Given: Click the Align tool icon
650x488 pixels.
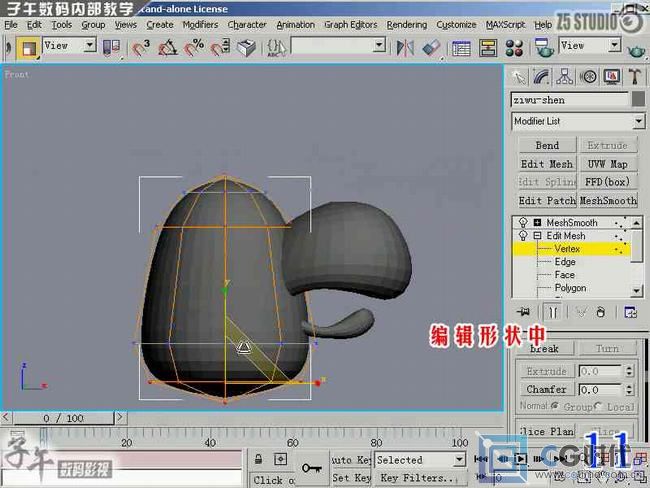Looking at the screenshot, I should tap(431, 47).
